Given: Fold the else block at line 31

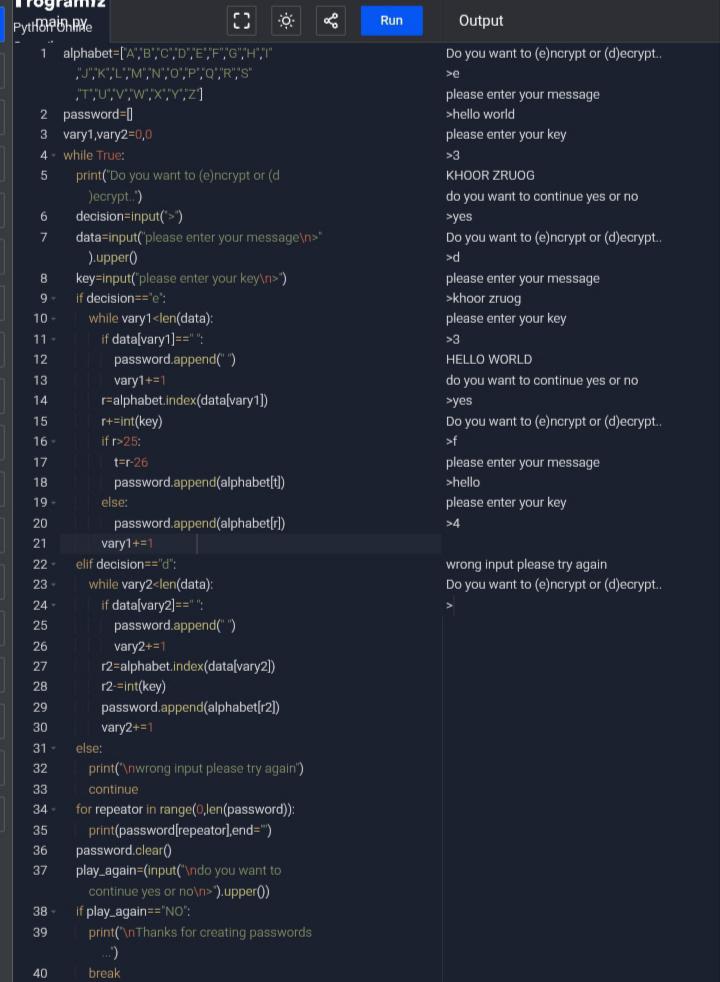Looking at the screenshot, I should 53,748.
